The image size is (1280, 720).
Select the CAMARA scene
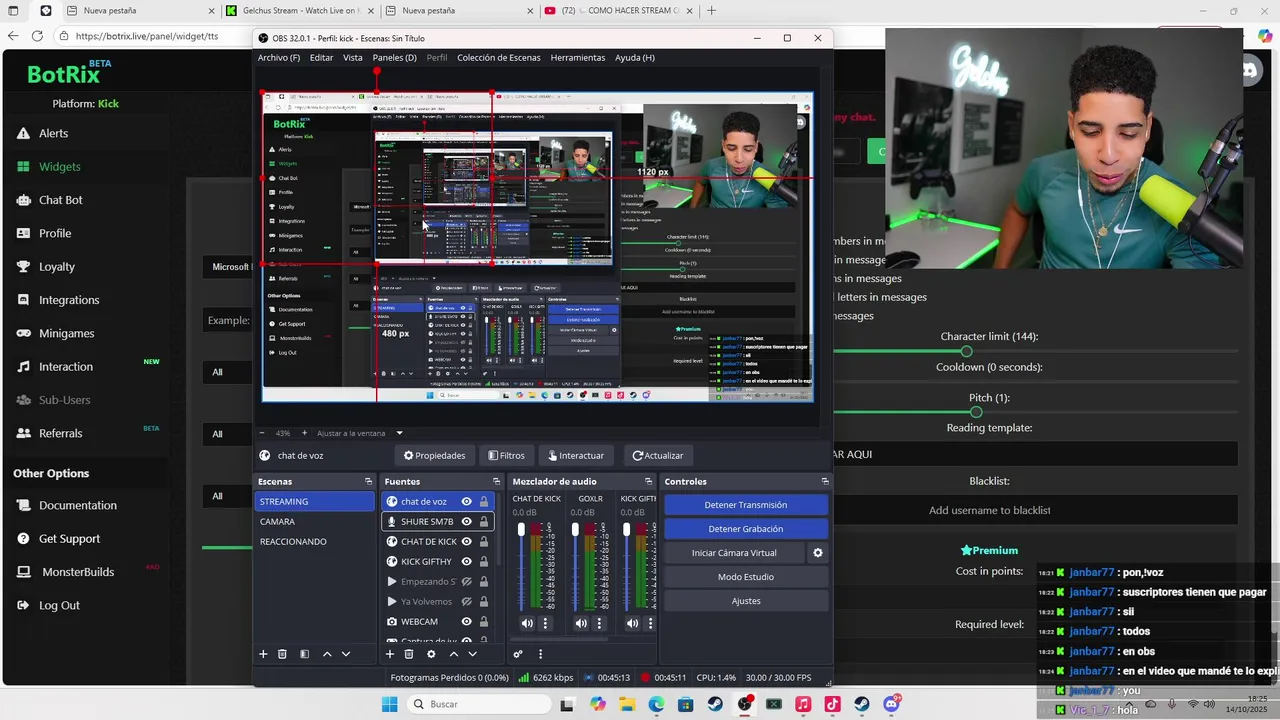(x=314, y=521)
